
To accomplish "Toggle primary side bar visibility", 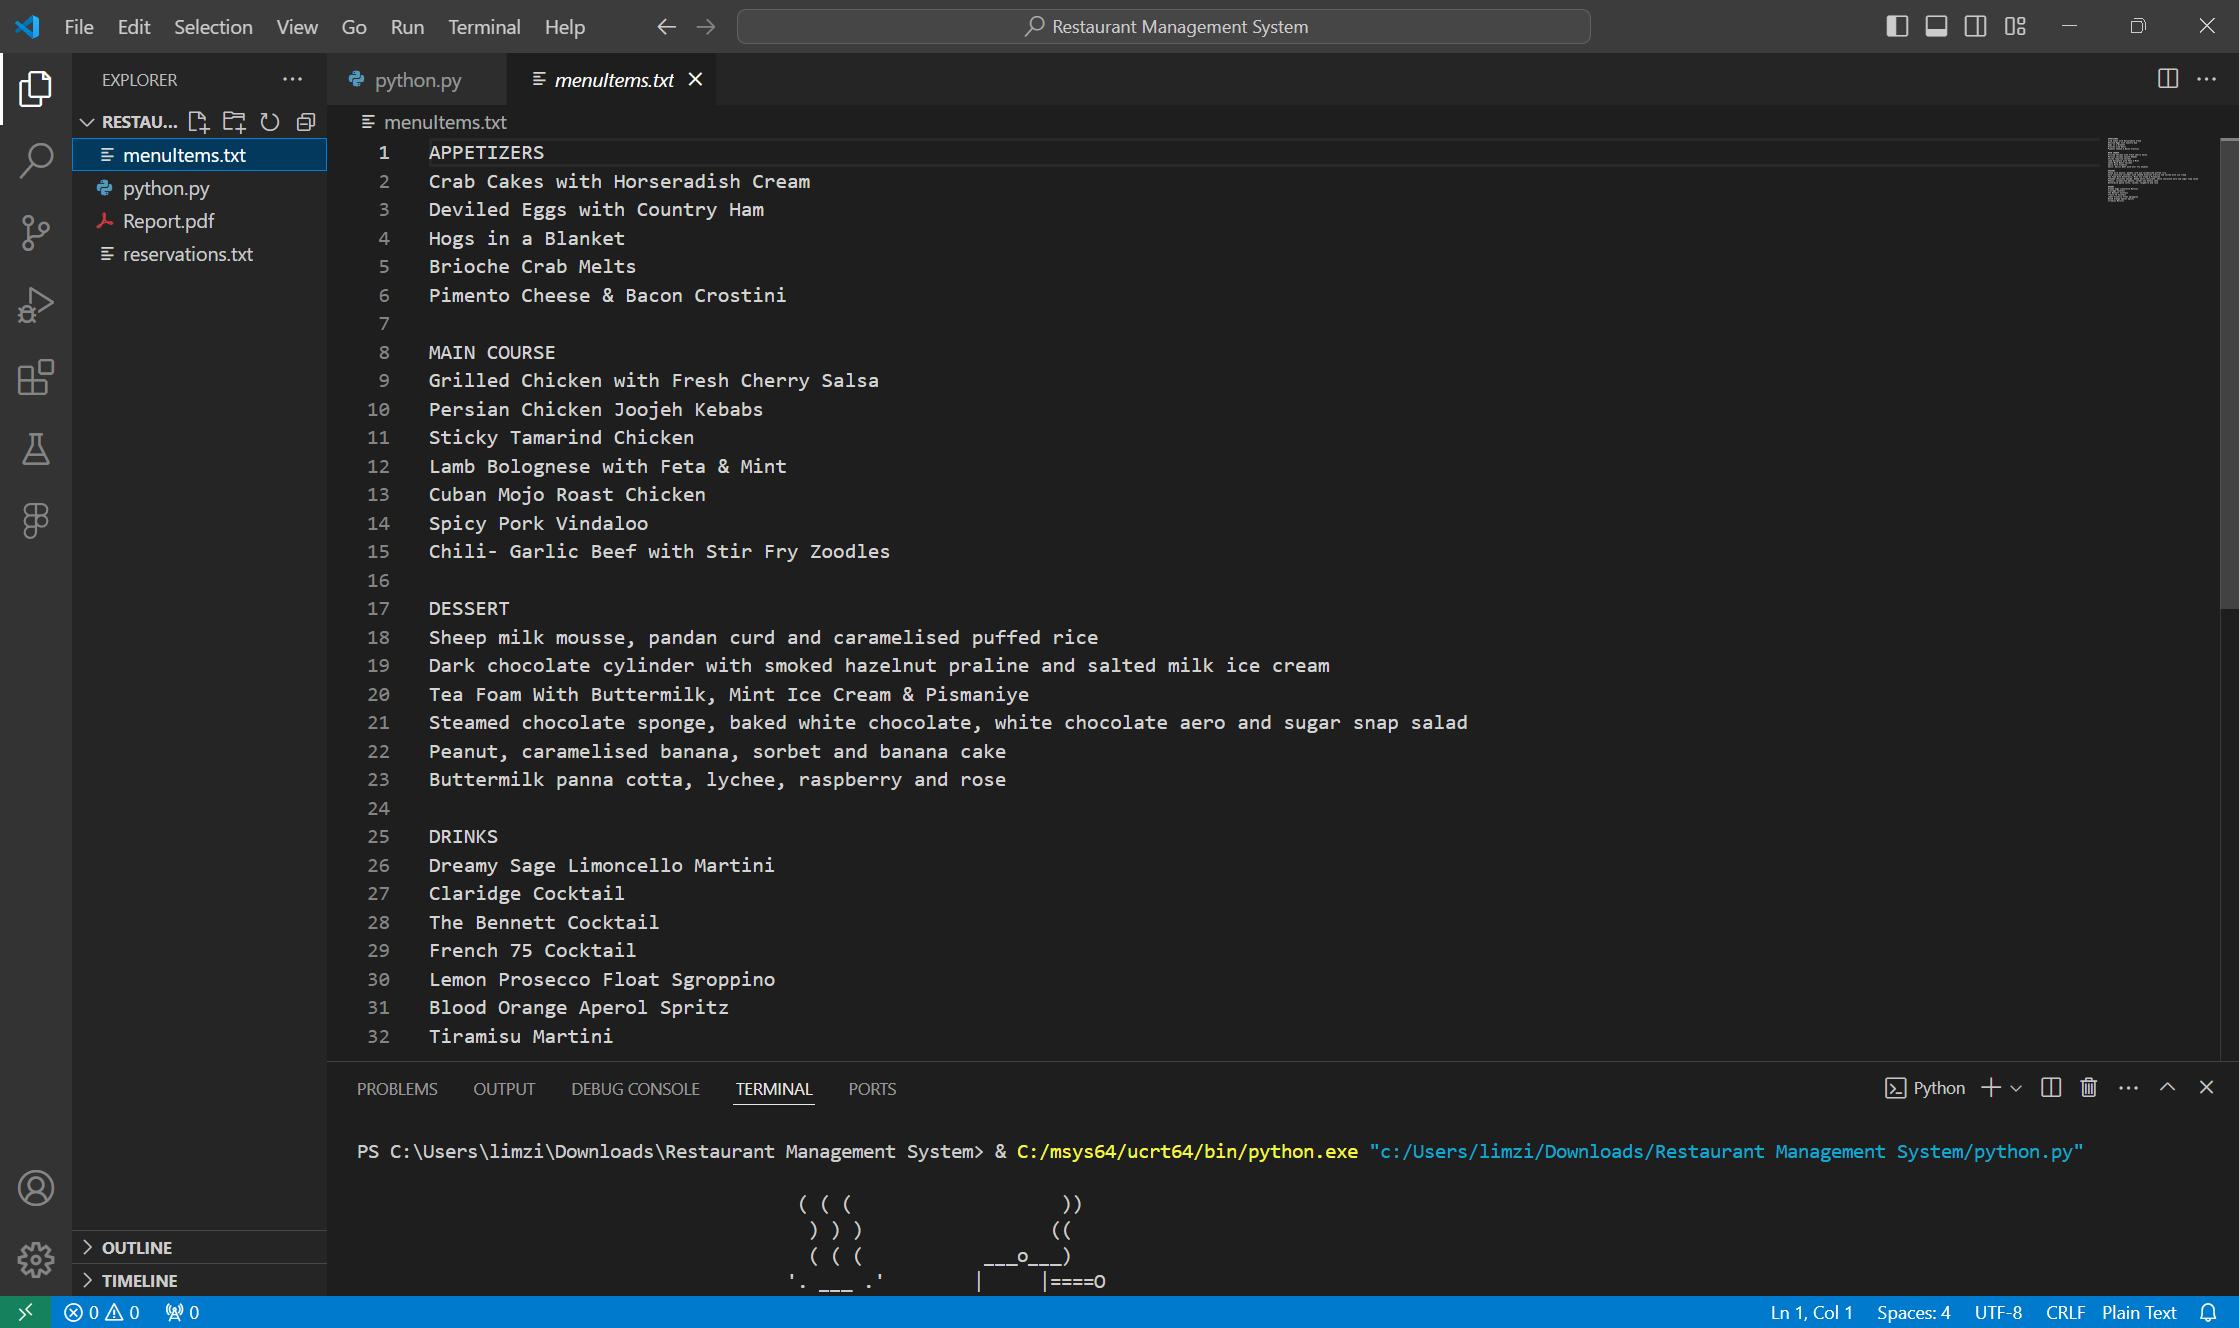I will click(x=1896, y=27).
